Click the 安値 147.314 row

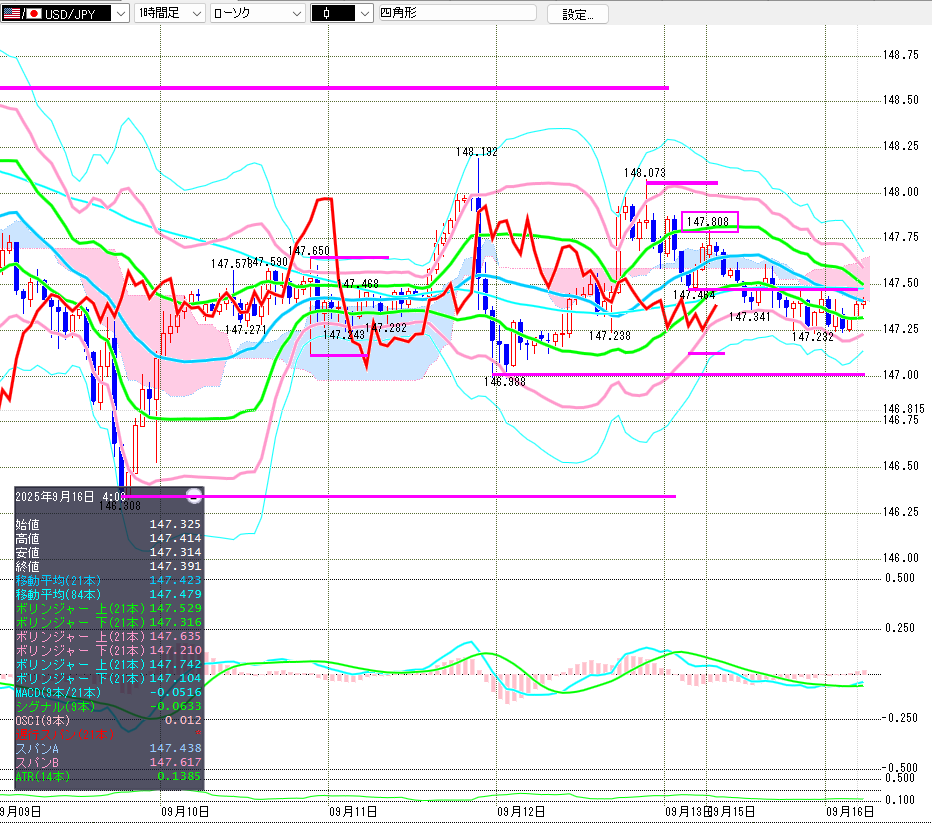pos(108,552)
